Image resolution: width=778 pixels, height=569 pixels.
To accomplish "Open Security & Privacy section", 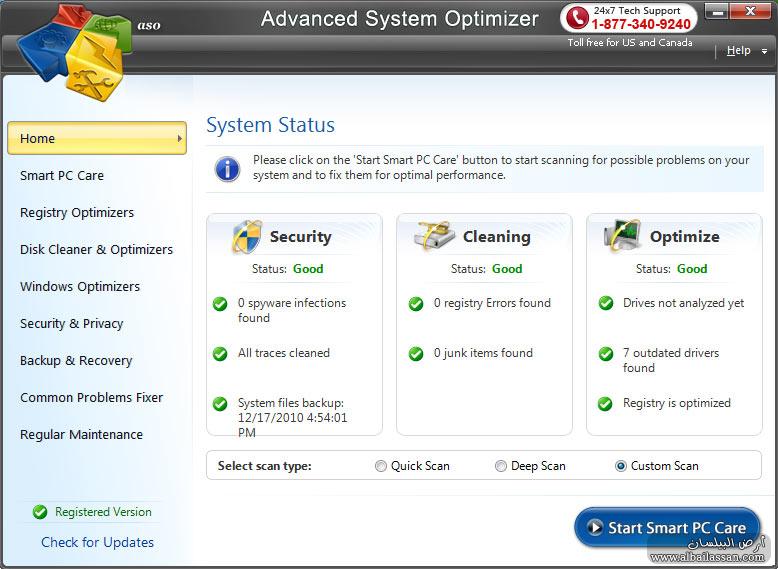I will tap(71, 323).
